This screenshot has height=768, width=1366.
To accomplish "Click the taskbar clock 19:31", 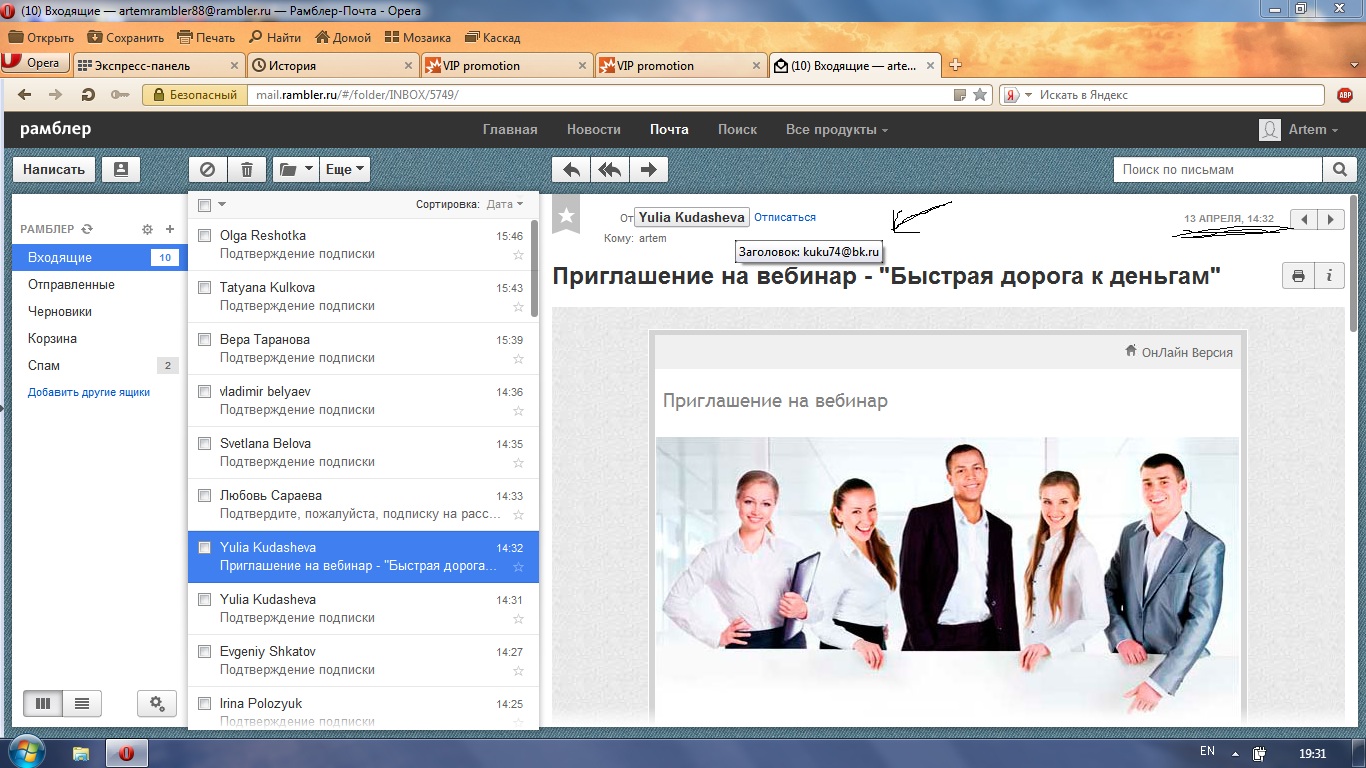I will 1312,752.
